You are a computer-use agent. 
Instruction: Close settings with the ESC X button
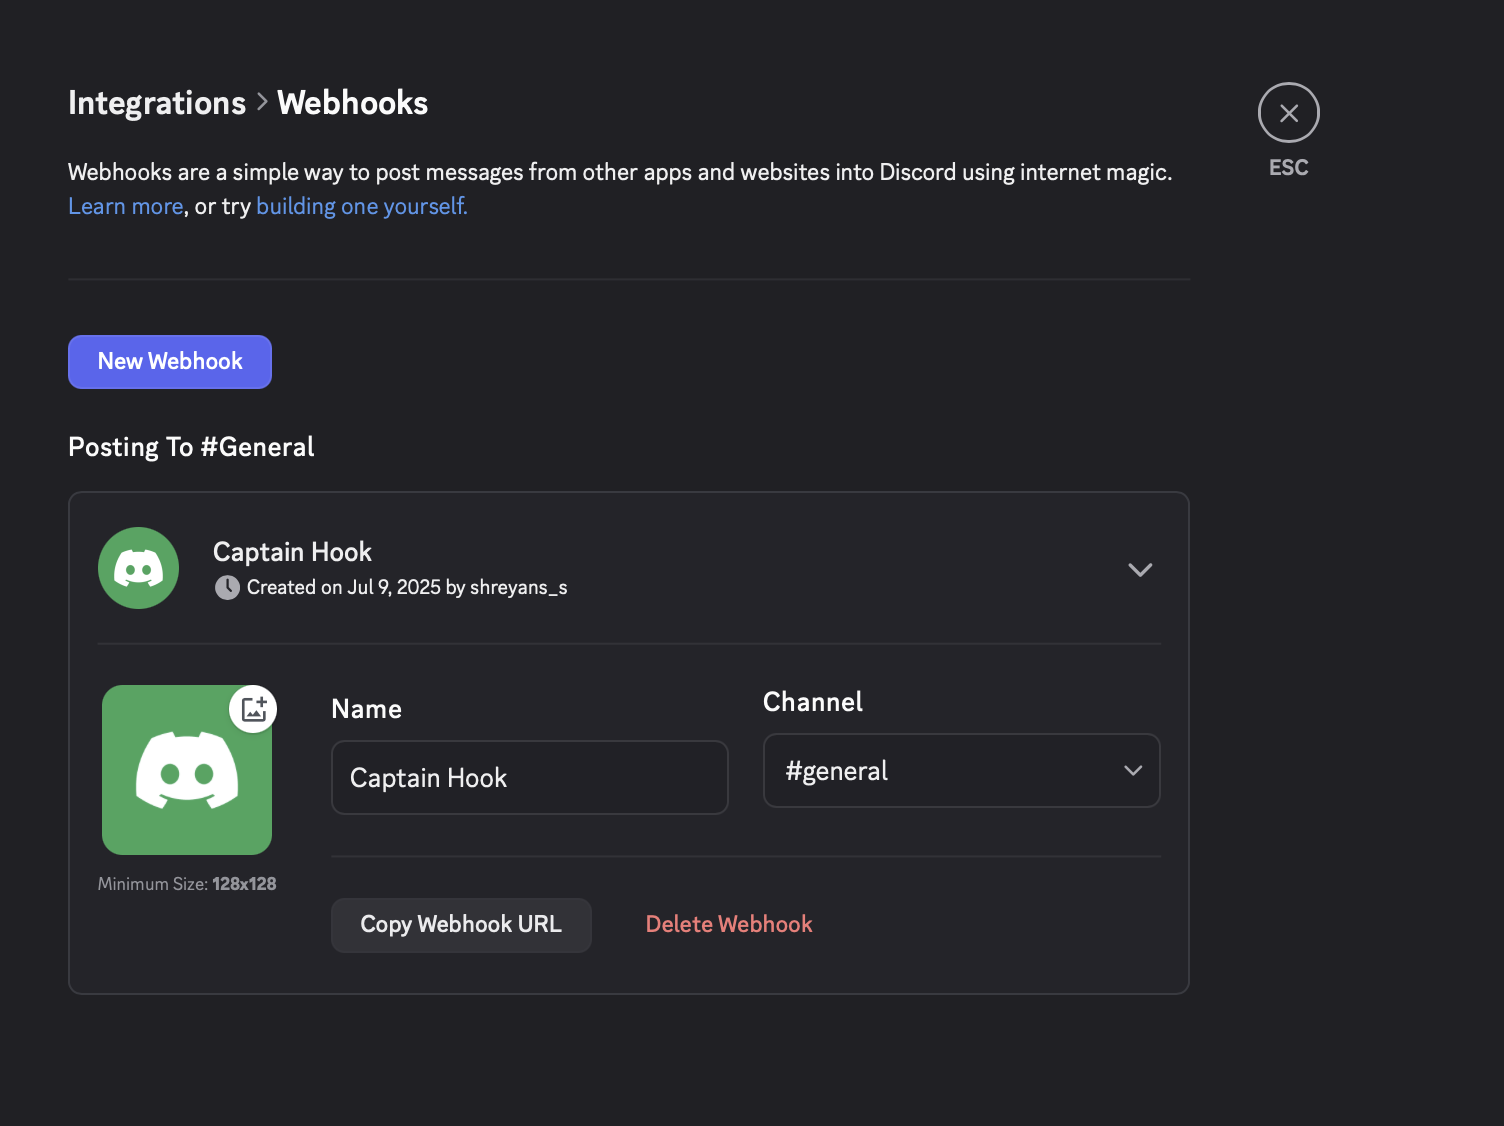click(x=1288, y=113)
